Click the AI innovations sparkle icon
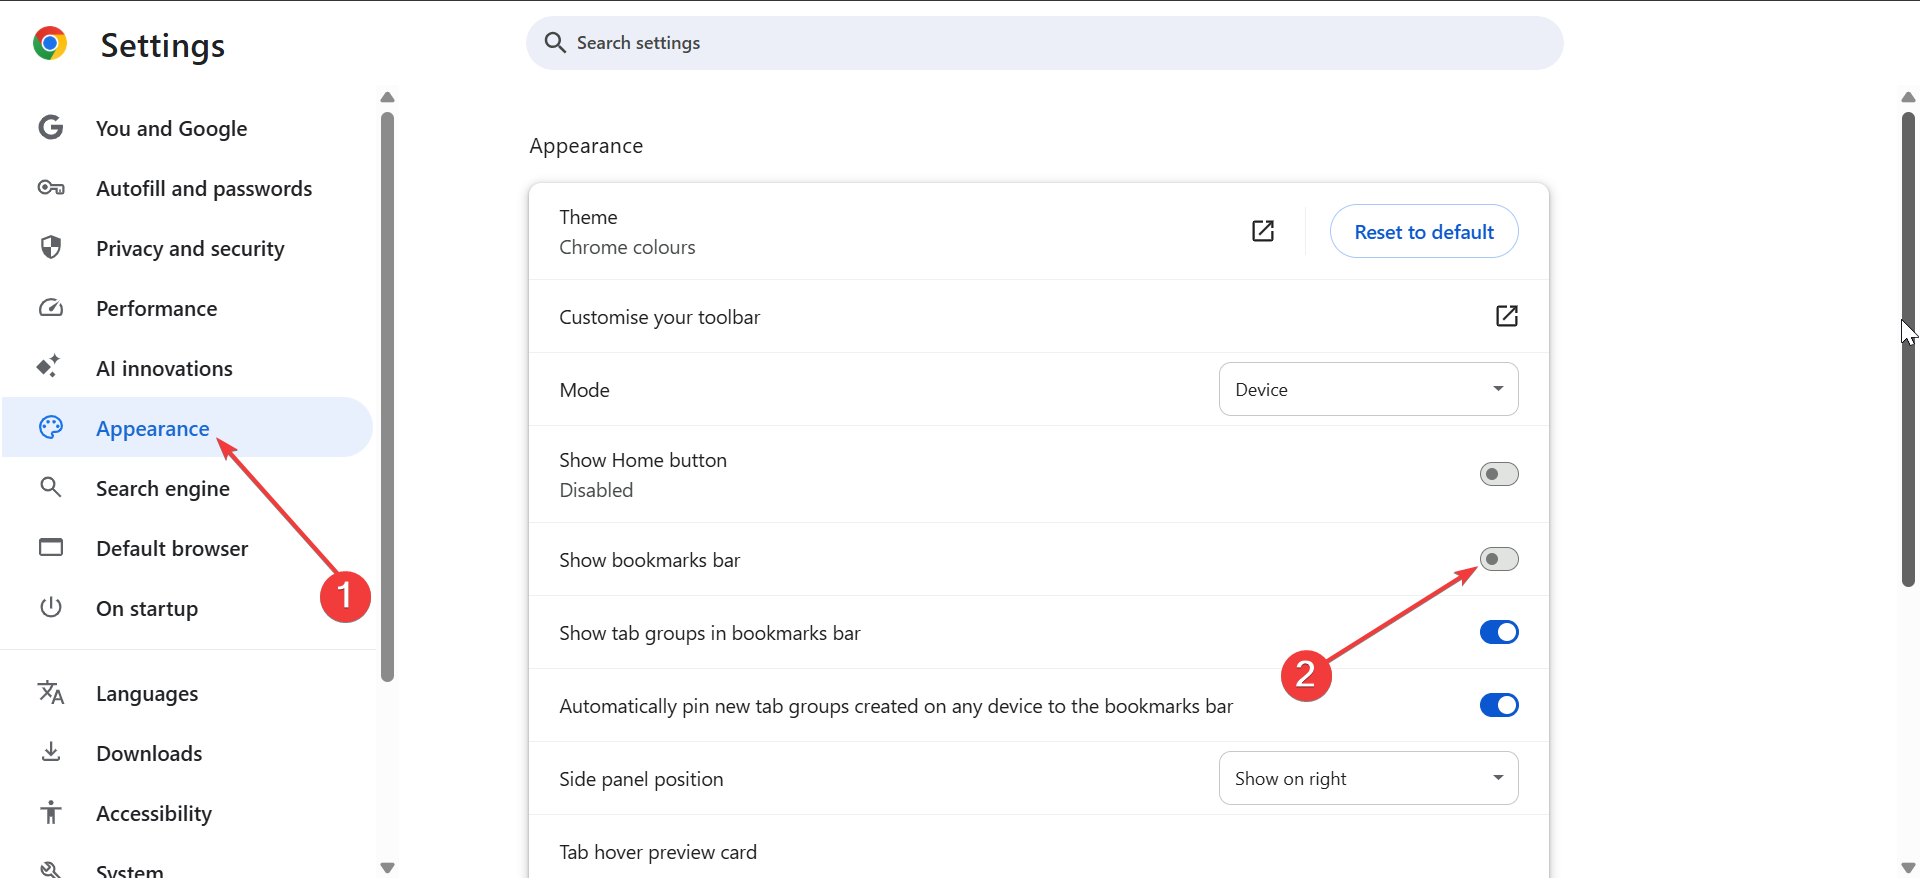 (x=49, y=367)
